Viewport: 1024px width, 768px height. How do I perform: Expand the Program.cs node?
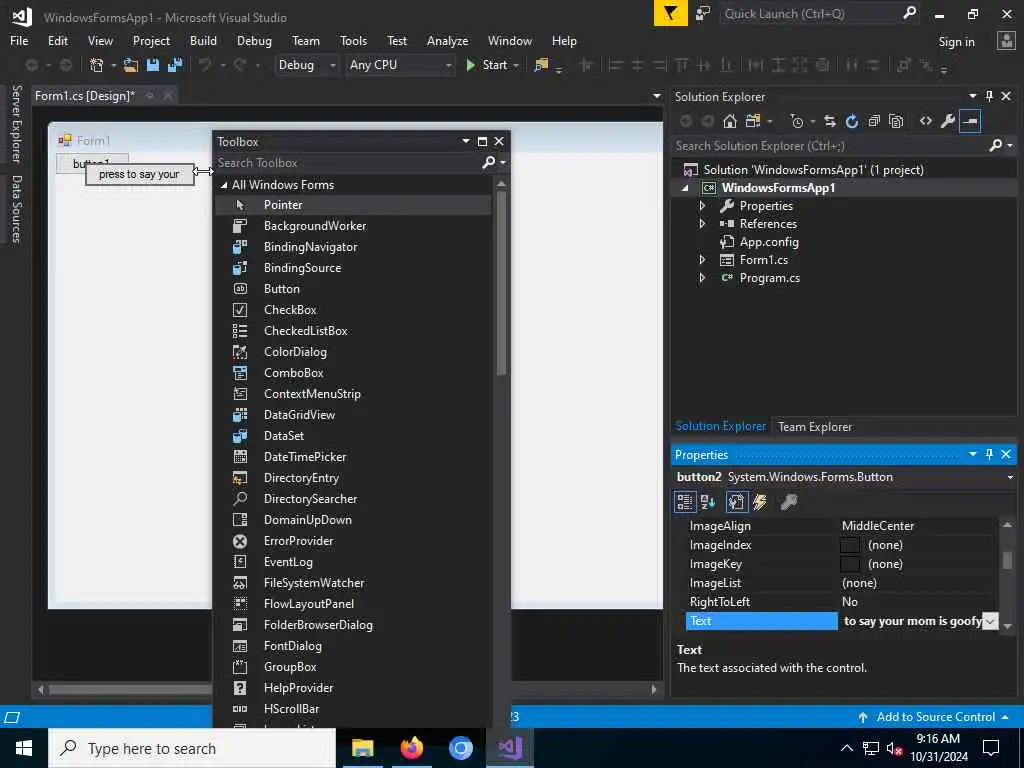(702, 278)
